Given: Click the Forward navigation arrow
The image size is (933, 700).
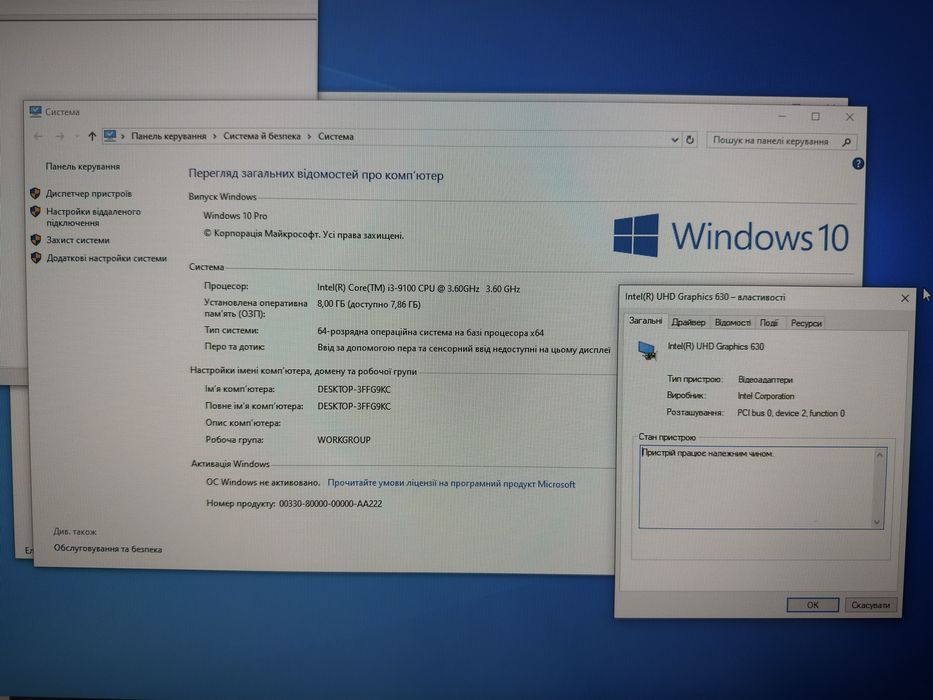Looking at the screenshot, I should [x=60, y=136].
